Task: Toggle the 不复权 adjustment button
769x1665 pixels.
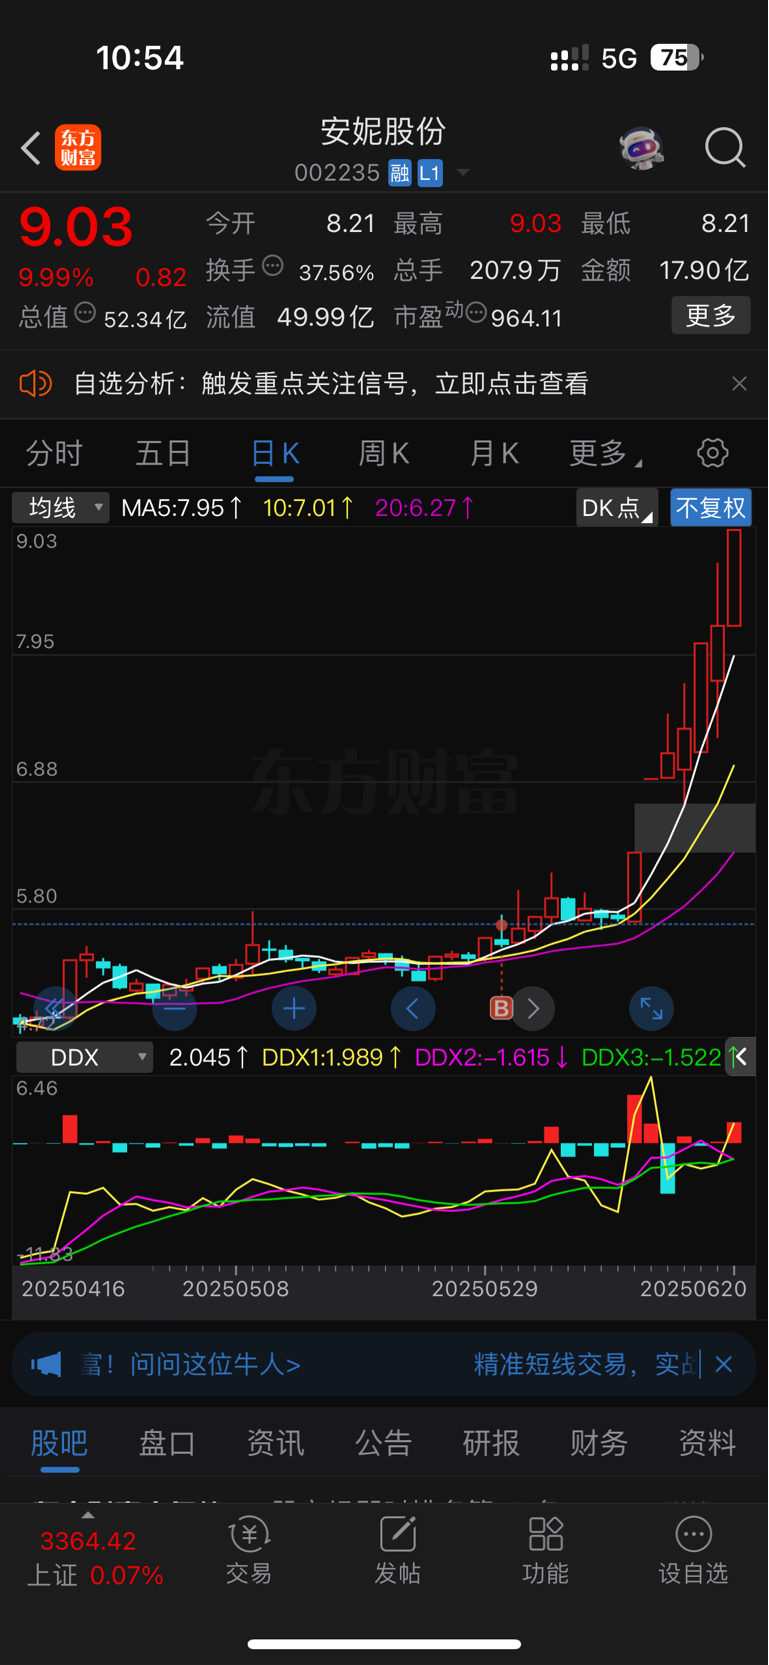Action: point(711,508)
